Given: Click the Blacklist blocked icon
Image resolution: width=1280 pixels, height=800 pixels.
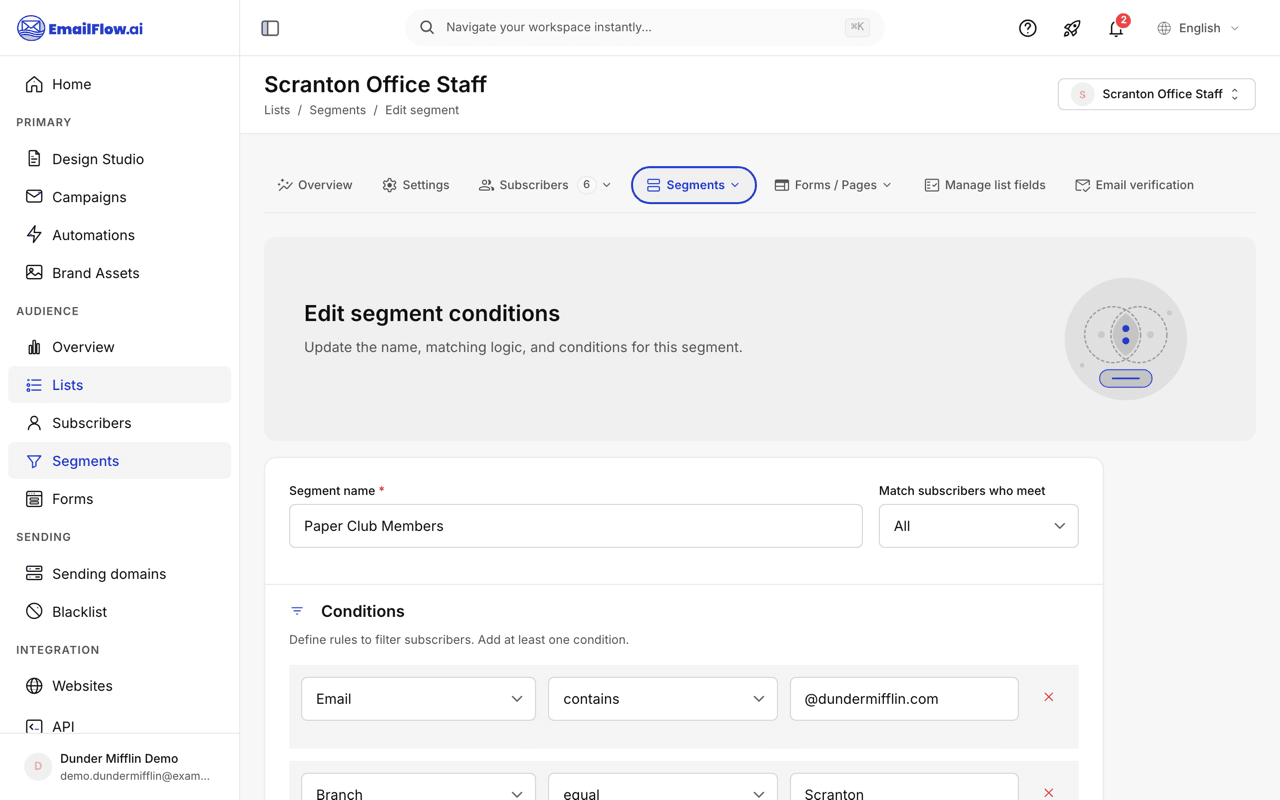Looking at the screenshot, I should [34, 612].
